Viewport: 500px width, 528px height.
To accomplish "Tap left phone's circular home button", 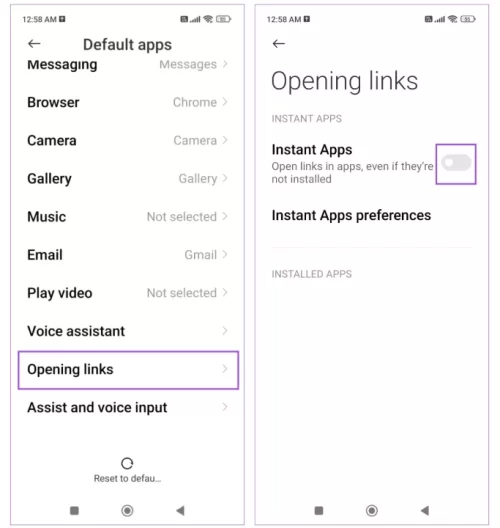I will click(127, 510).
